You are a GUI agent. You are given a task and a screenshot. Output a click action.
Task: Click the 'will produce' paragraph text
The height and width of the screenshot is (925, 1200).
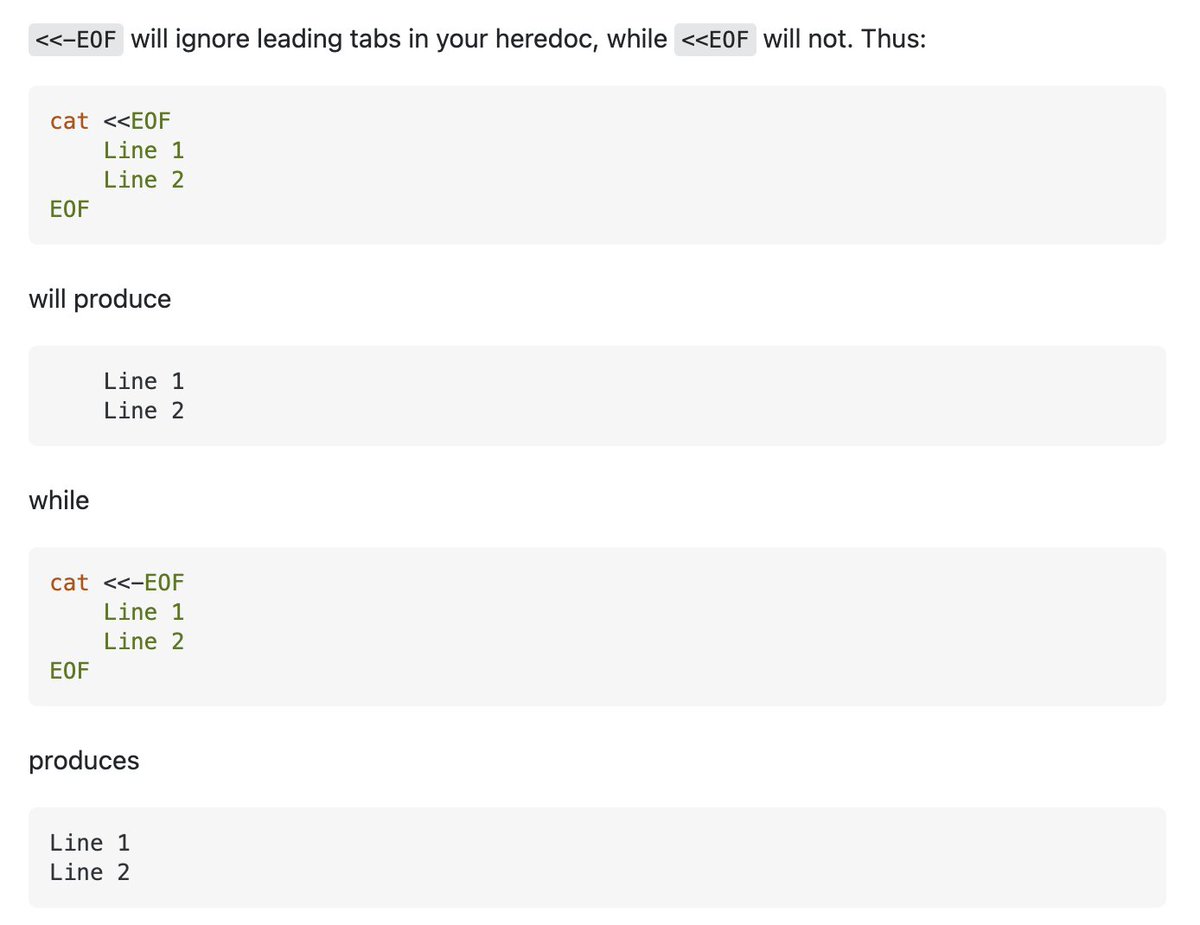click(x=100, y=299)
